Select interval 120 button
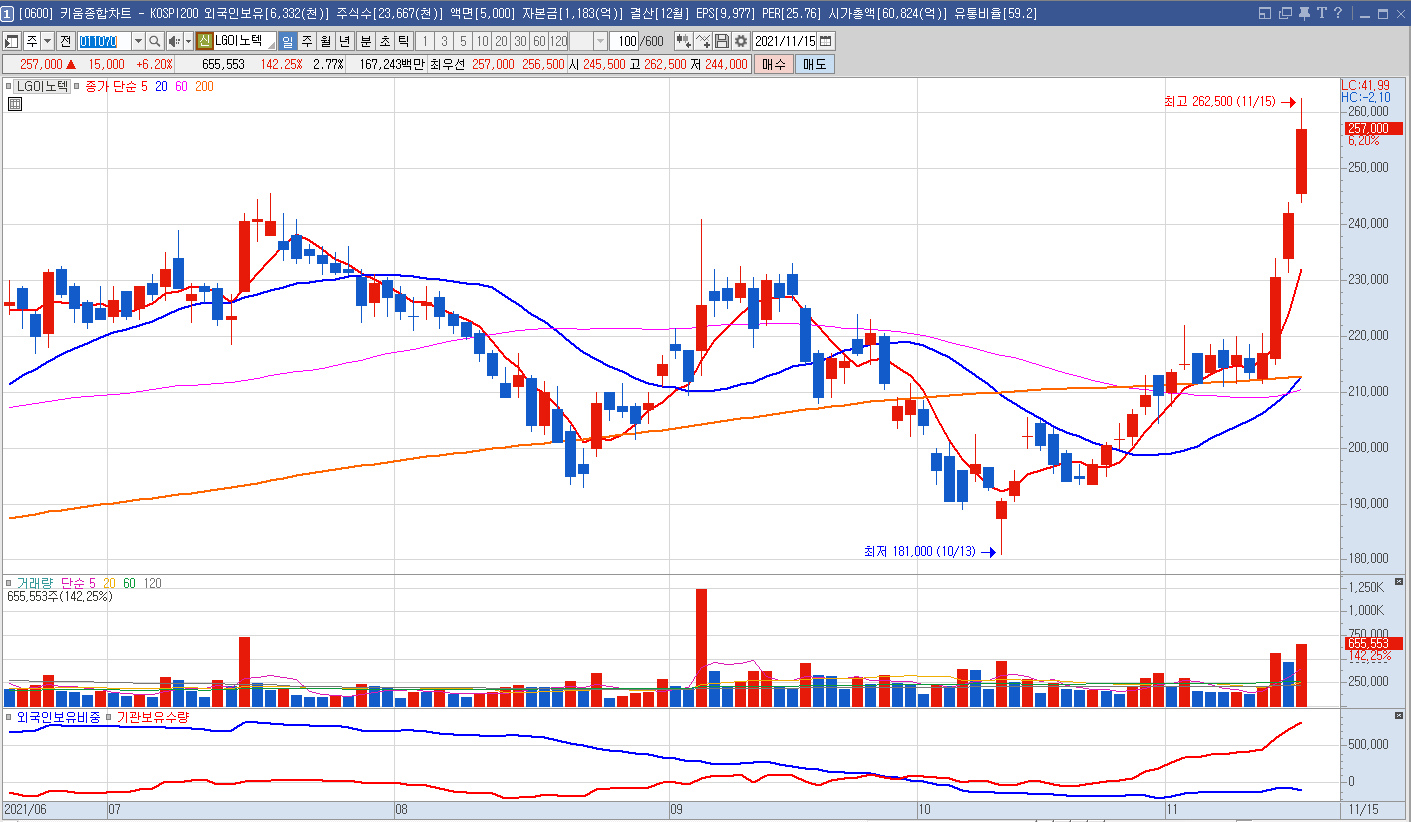 [x=558, y=41]
